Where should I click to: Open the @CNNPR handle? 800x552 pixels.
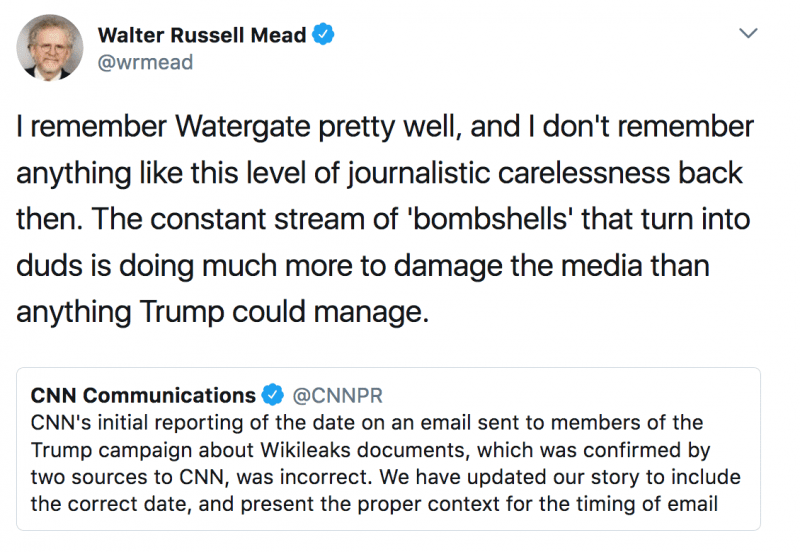(x=339, y=394)
